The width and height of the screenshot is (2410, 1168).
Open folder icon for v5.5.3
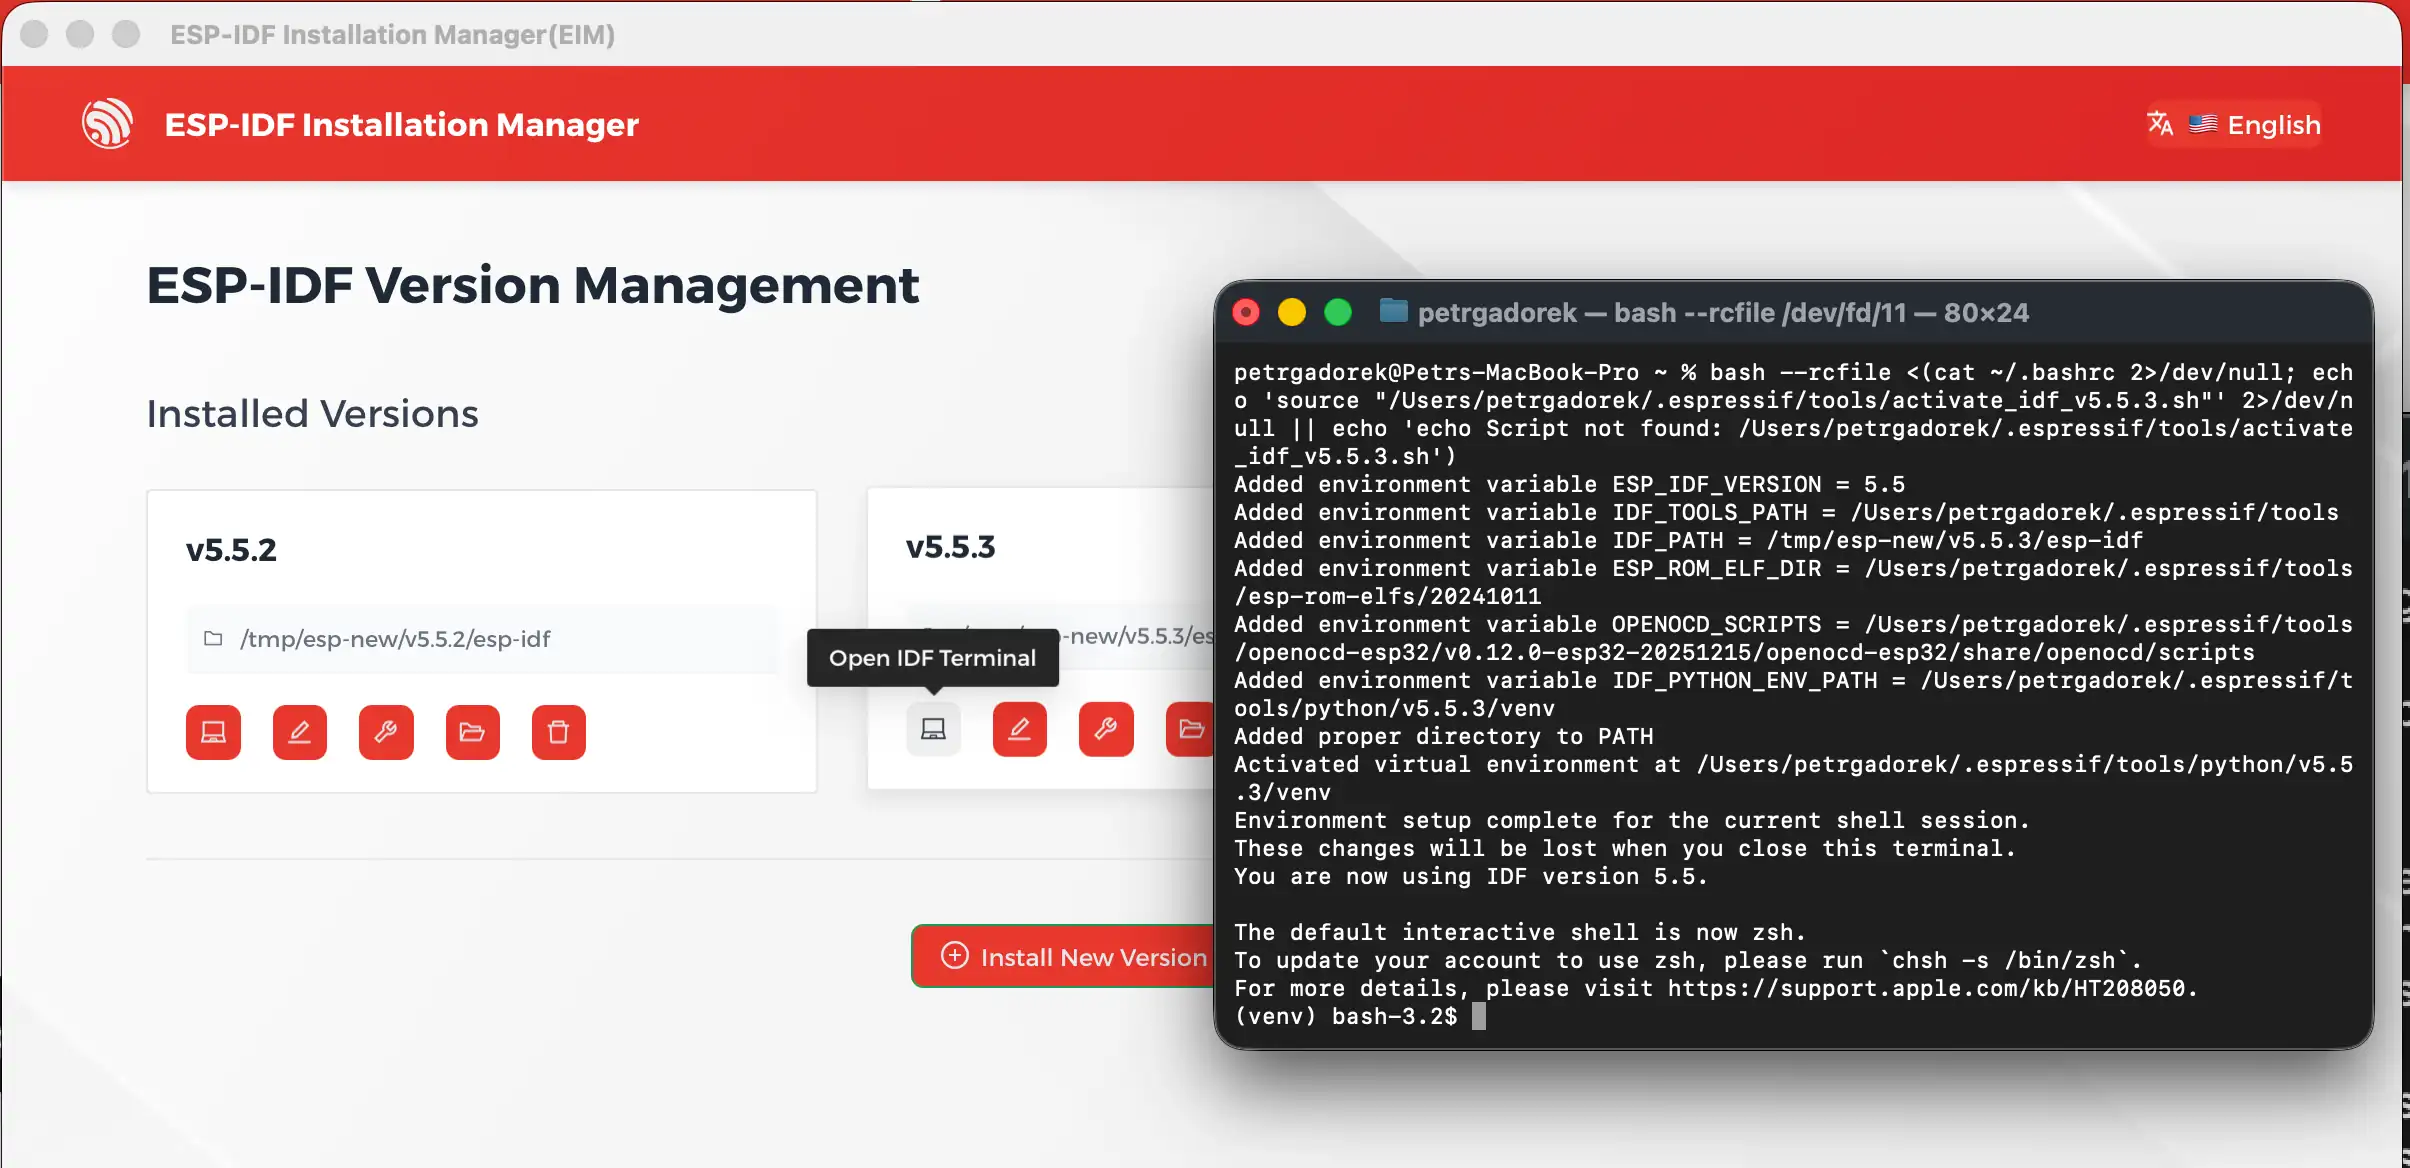[1190, 729]
